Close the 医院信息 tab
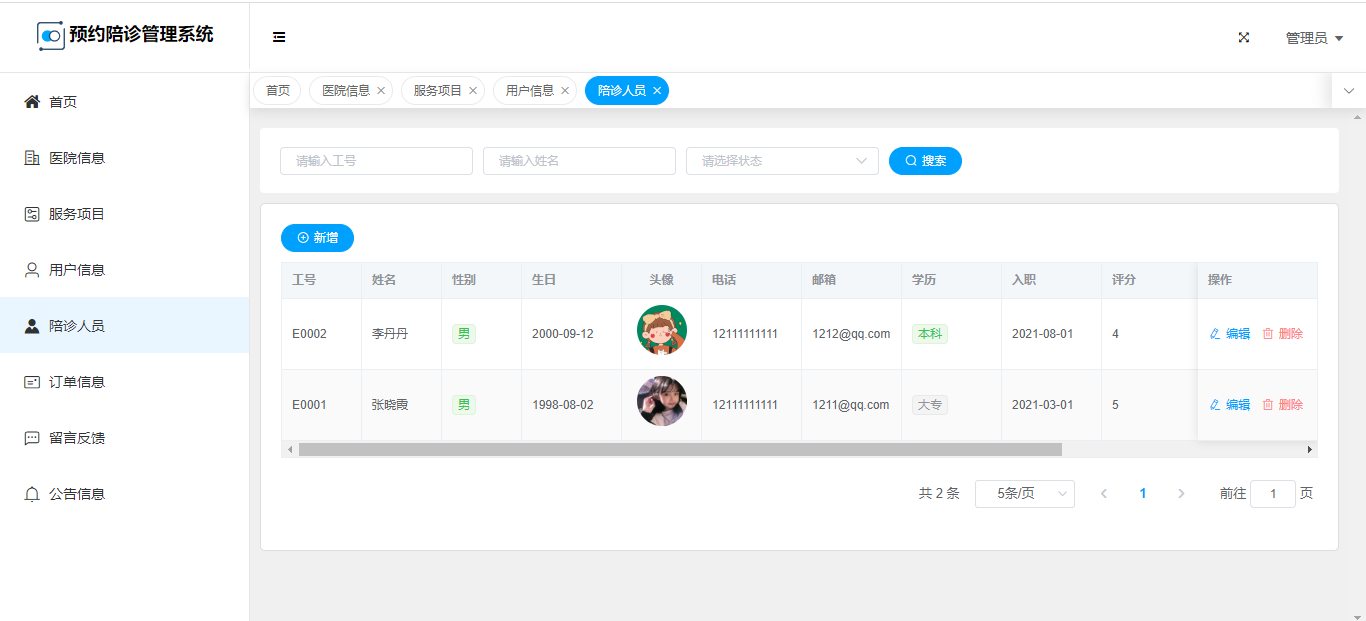Screen dimensions: 1366x621 point(381,91)
